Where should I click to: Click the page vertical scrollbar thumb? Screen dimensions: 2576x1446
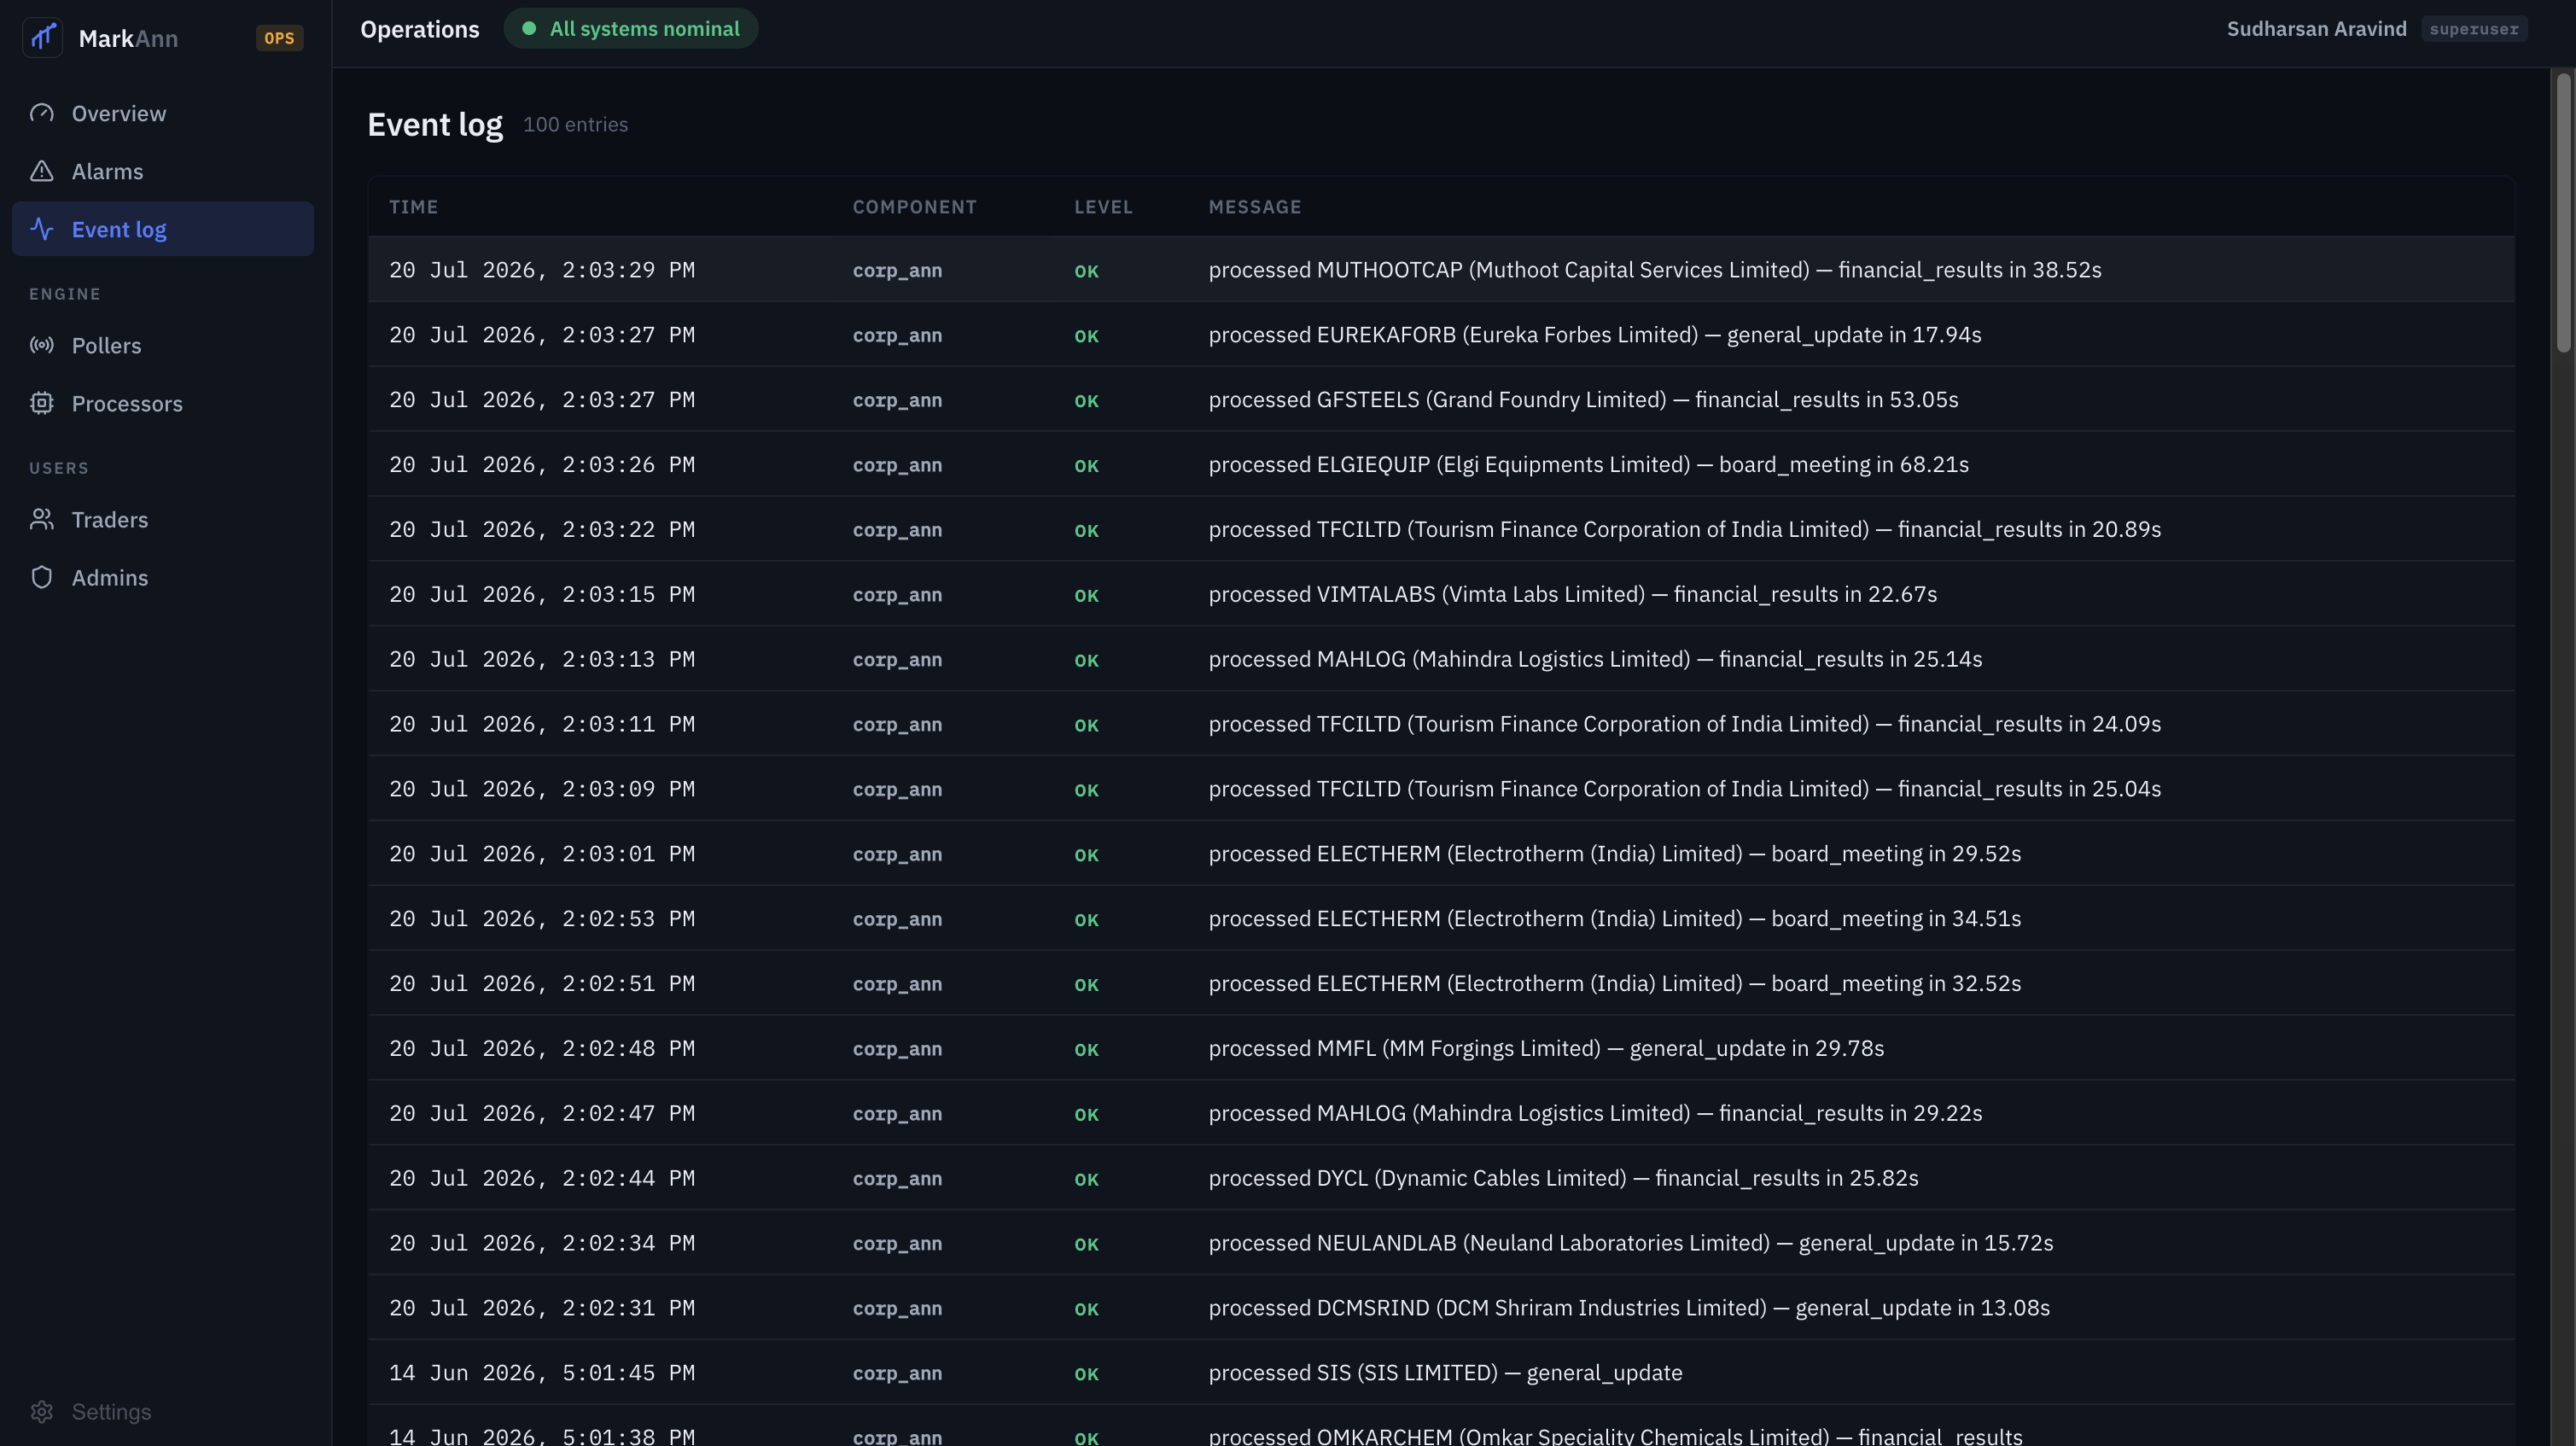coord(2563,212)
